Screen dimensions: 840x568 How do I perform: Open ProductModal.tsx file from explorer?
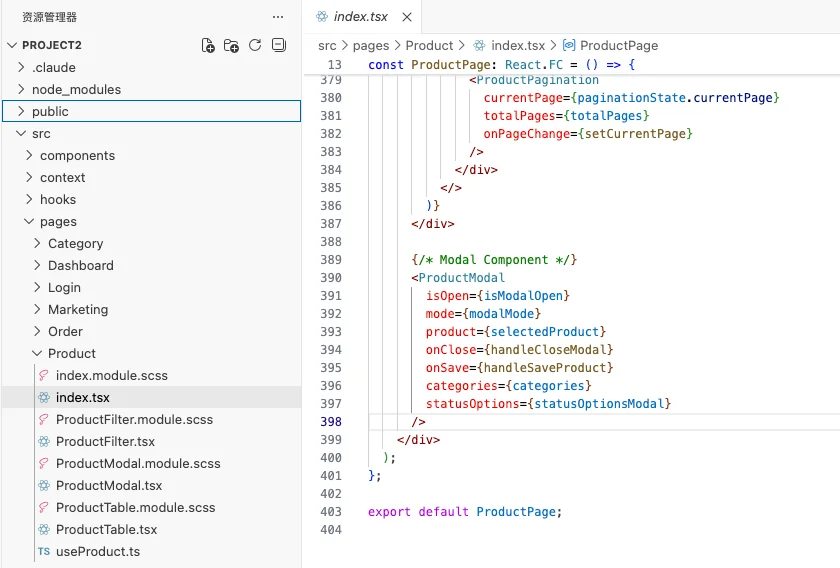108,485
